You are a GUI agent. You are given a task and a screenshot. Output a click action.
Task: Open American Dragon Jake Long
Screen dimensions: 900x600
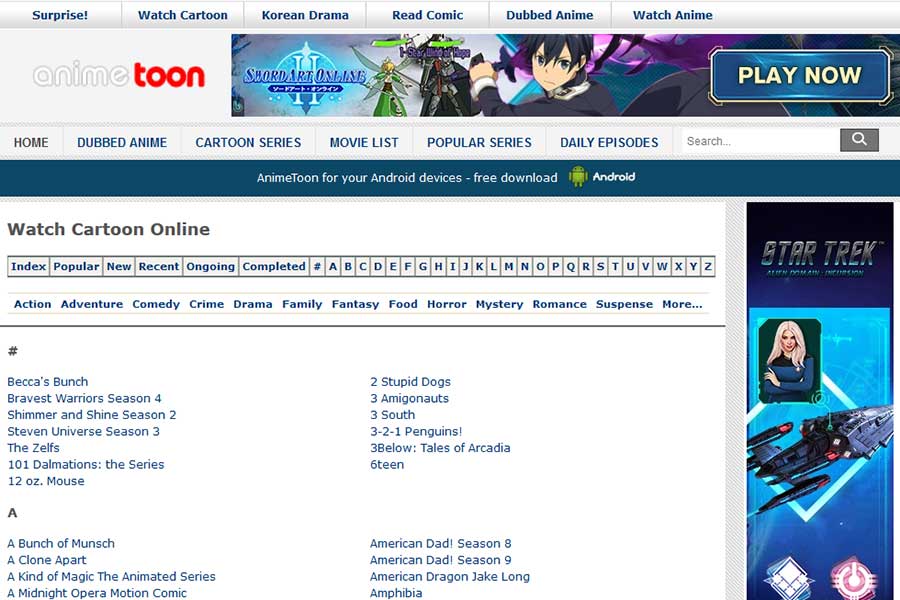(450, 576)
